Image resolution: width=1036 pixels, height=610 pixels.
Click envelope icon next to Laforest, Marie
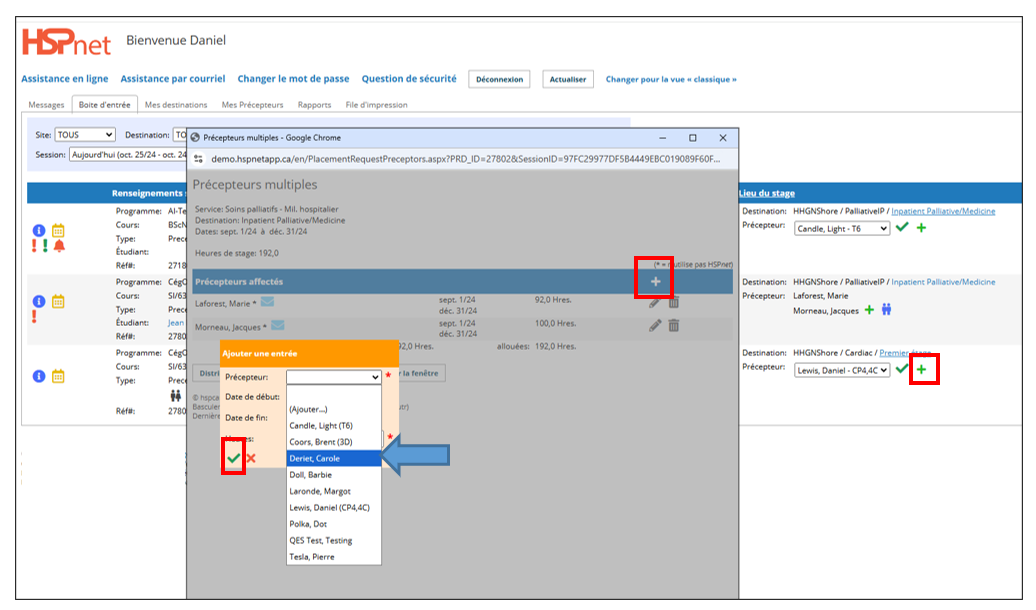click(268, 302)
